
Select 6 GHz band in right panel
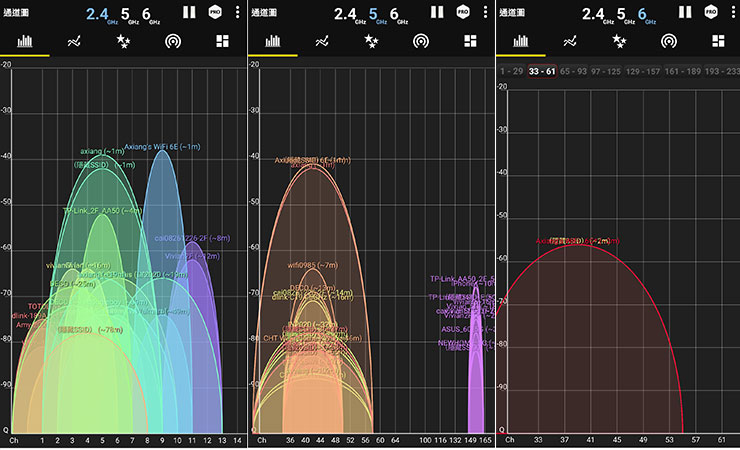[647, 15]
